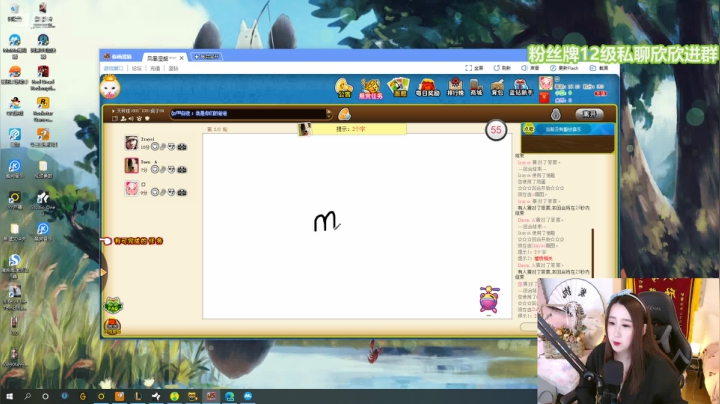Screen dimensions: 720x404
Task: Click the up-down arrows at chat box end
Action: tap(328, 113)
